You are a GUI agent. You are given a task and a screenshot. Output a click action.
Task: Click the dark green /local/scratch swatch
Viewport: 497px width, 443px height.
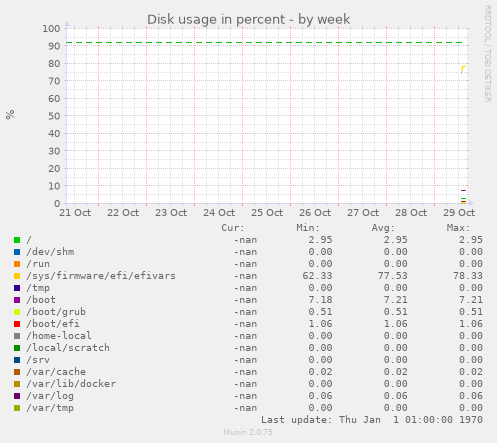tap(17, 348)
